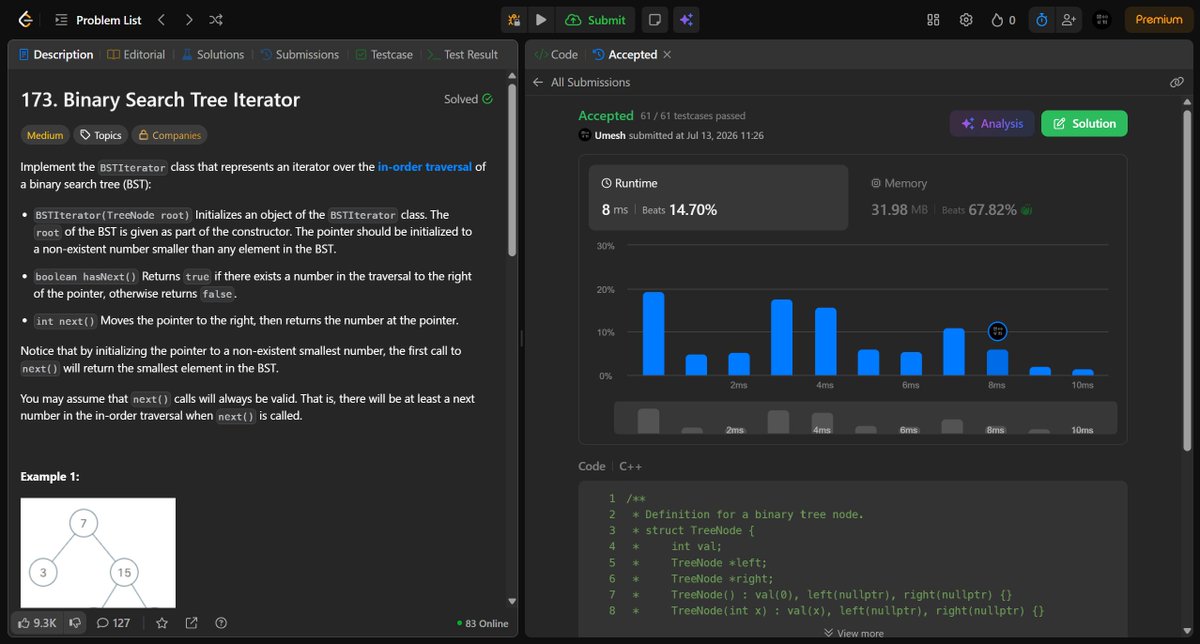Like the problem with 9.3K thumbs-up
Image resolution: width=1200 pixels, height=644 pixels.
tap(37, 623)
